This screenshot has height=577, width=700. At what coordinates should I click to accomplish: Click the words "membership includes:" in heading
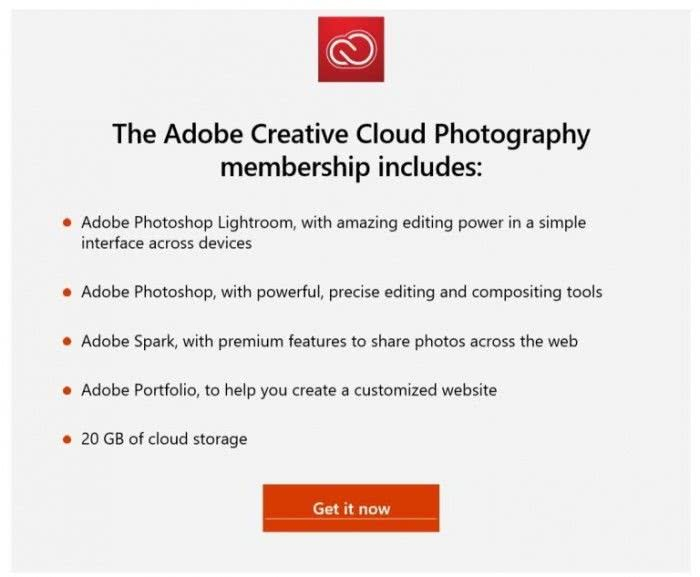tap(351, 165)
